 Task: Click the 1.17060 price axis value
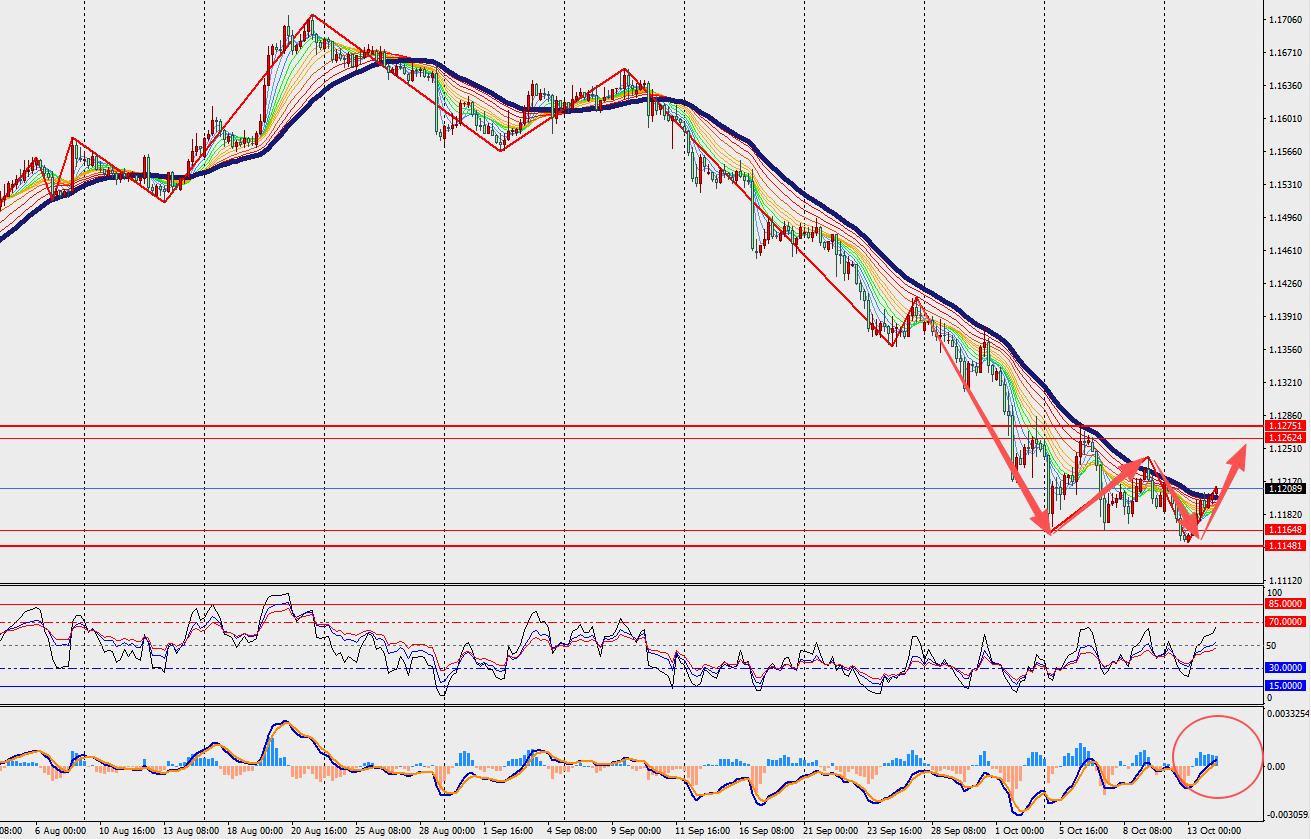point(1286,20)
